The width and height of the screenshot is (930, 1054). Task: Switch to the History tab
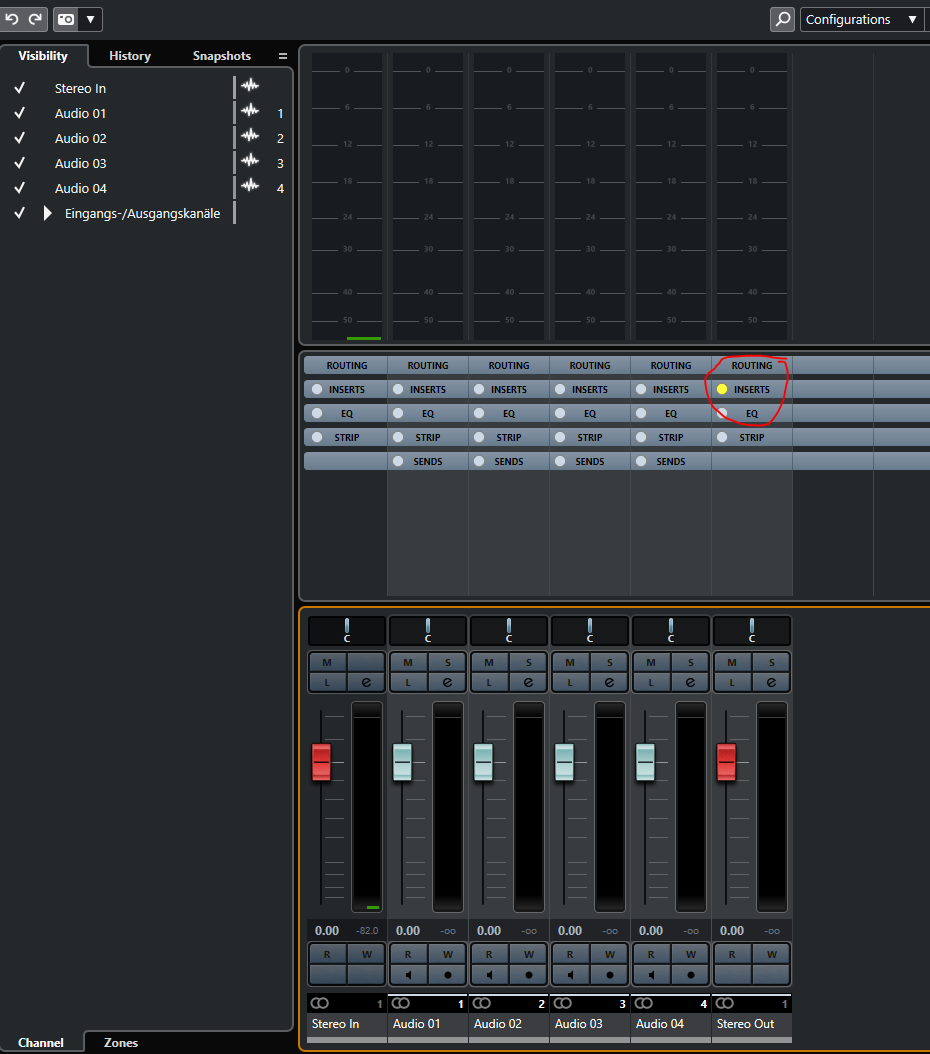130,56
